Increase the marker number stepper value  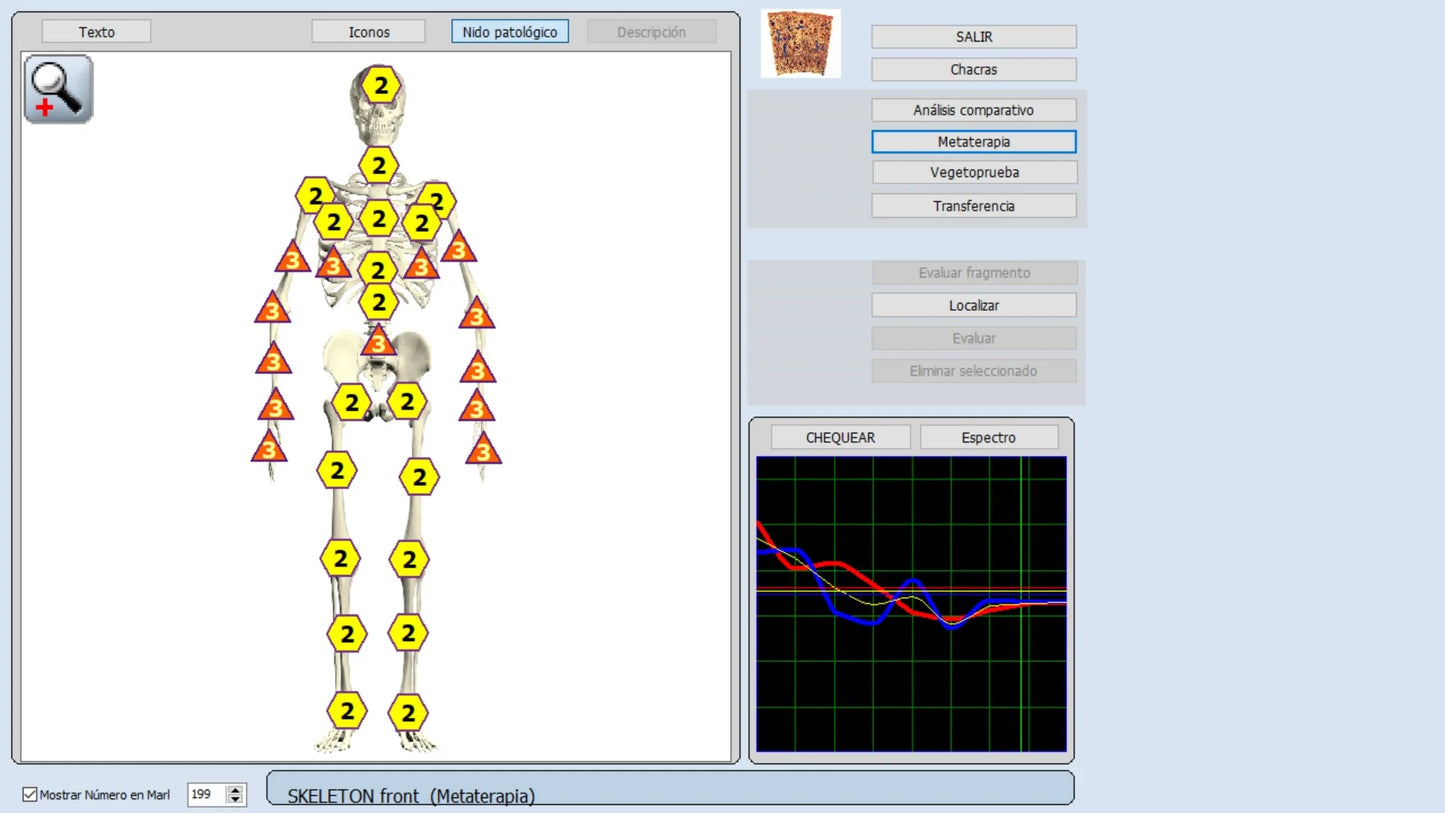click(x=236, y=790)
